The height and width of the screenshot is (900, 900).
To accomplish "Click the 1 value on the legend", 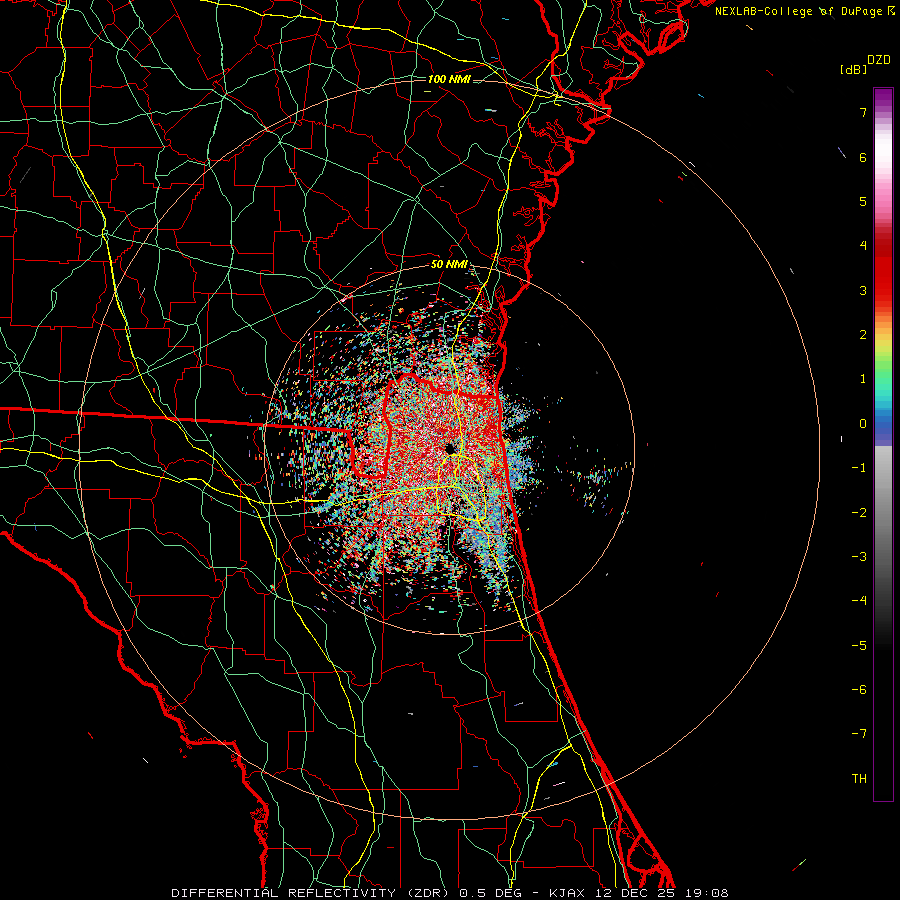I will point(863,379).
